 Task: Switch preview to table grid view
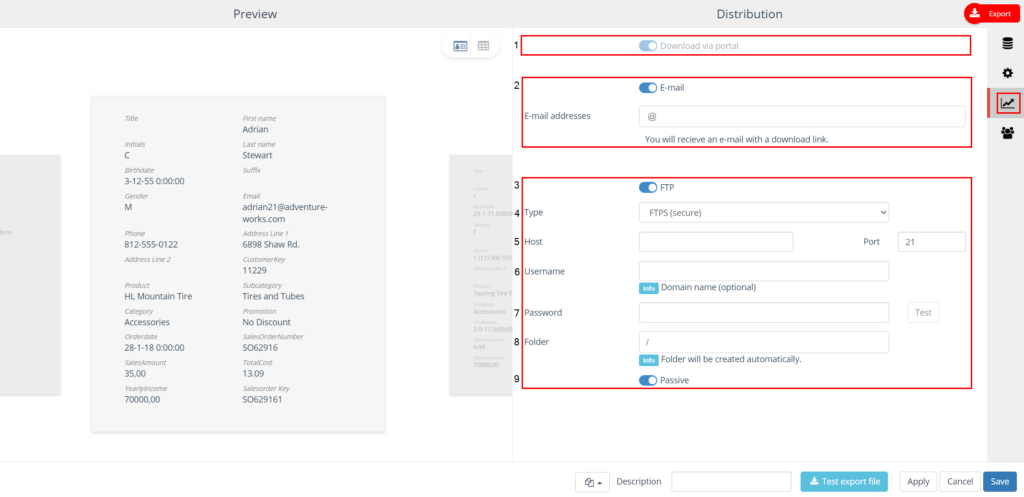tap(483, 46)
